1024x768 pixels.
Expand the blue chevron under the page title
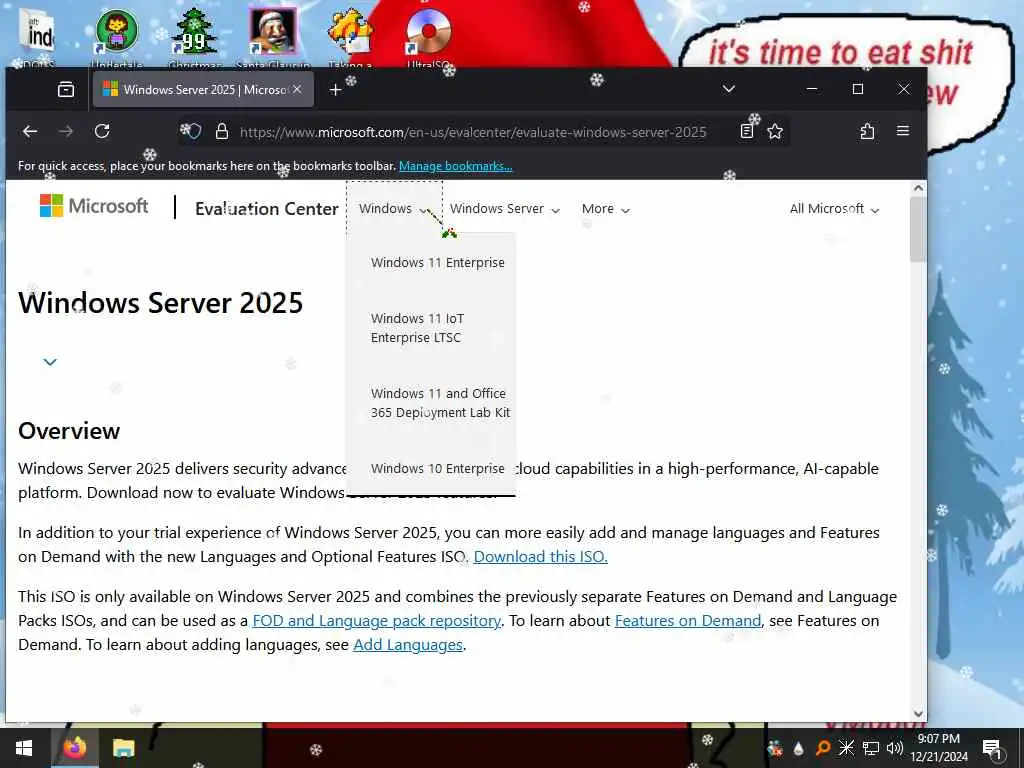tap(50, 362)
